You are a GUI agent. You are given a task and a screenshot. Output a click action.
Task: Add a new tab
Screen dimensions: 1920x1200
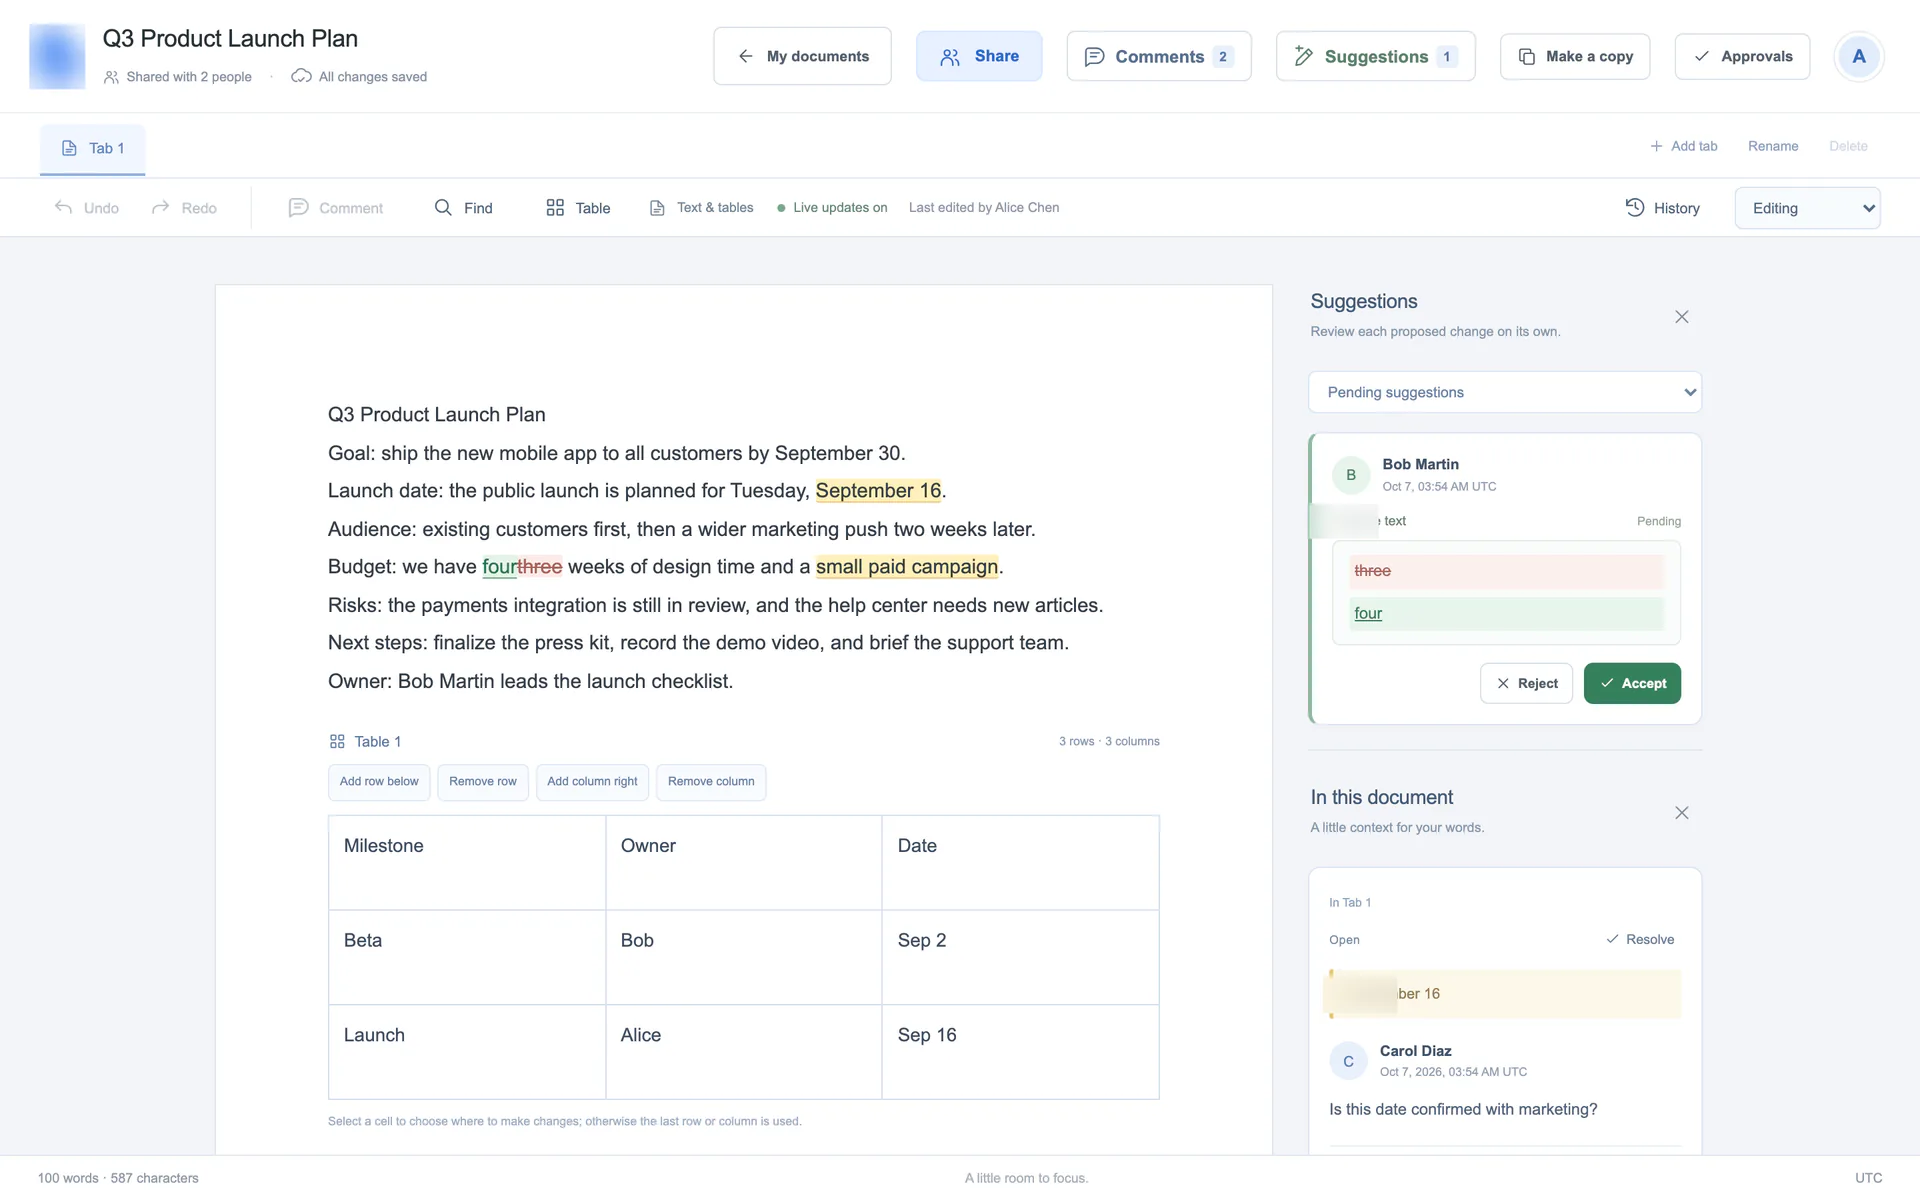(1684, 146)
